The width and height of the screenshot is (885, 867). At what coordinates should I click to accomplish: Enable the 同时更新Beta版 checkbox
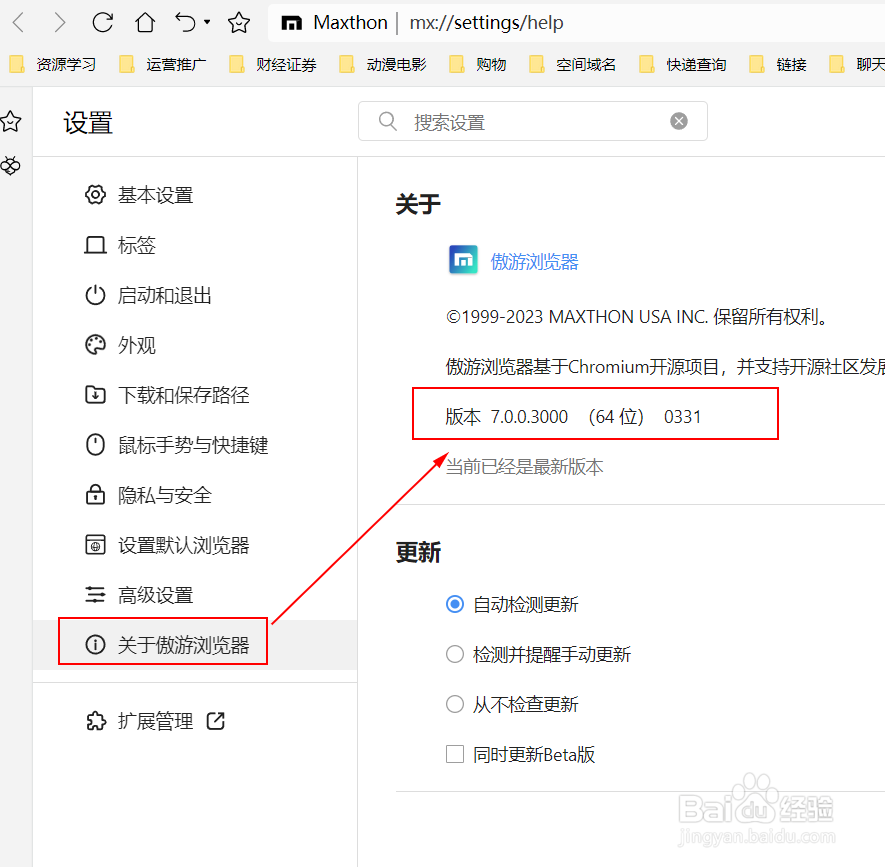point(455,755)
